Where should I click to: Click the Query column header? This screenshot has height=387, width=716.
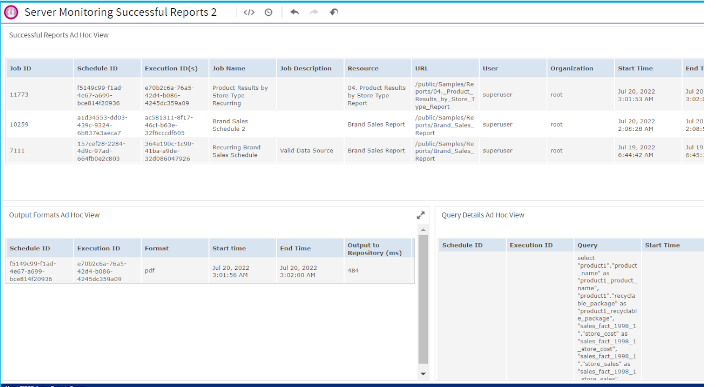tap(607, 245)
